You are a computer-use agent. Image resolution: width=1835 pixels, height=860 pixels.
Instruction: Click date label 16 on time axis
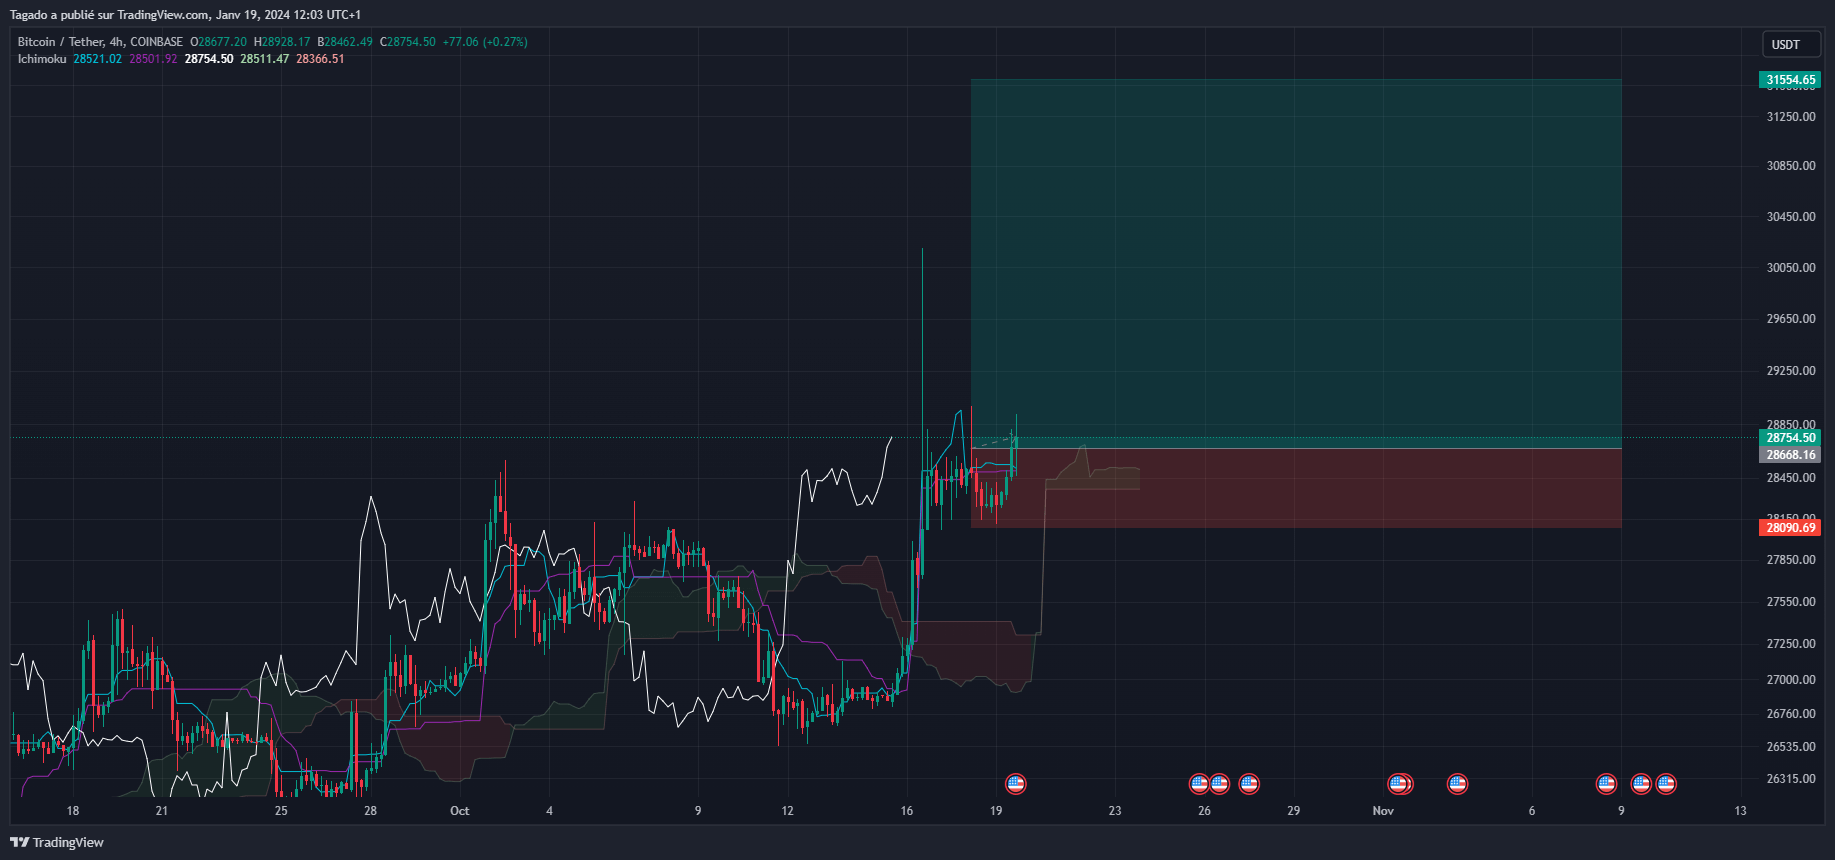pyautogui.click(x=907, y=811)
